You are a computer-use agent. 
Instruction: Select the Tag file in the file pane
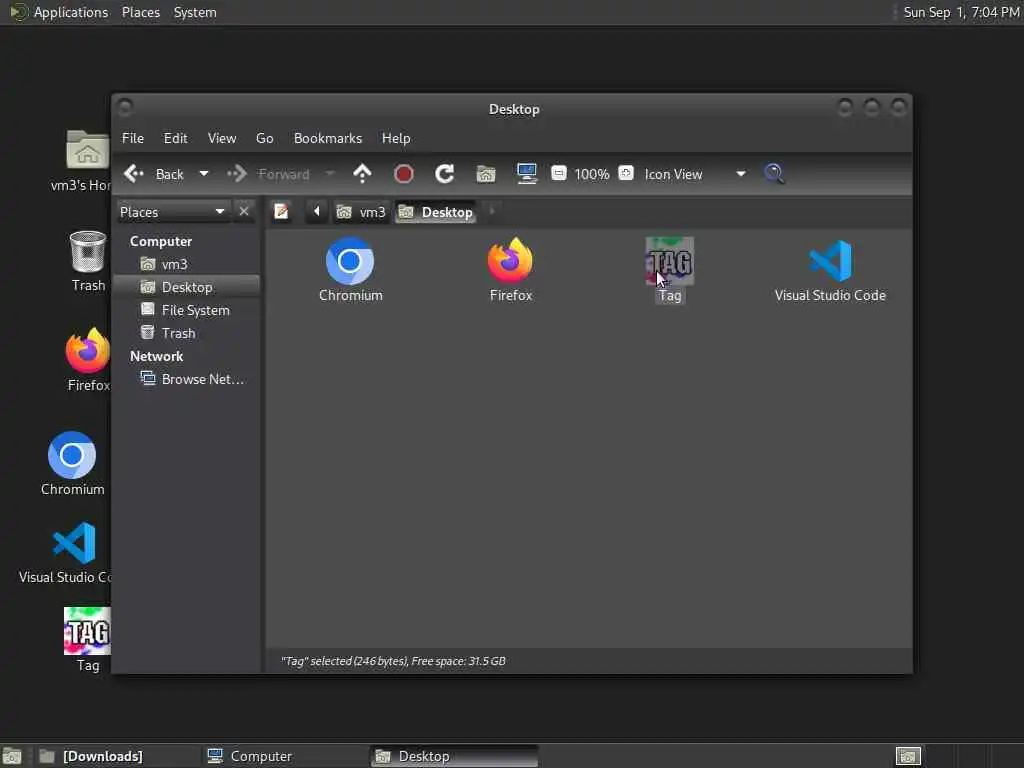click(x=670, y=270)
